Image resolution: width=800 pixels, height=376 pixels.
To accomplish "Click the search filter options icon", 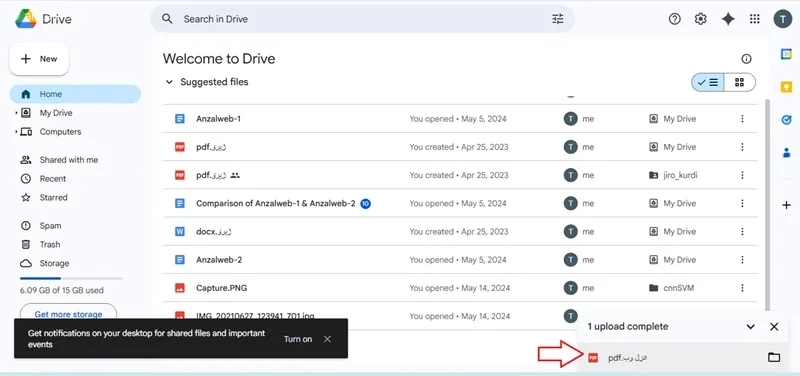I will click(558, 19).
